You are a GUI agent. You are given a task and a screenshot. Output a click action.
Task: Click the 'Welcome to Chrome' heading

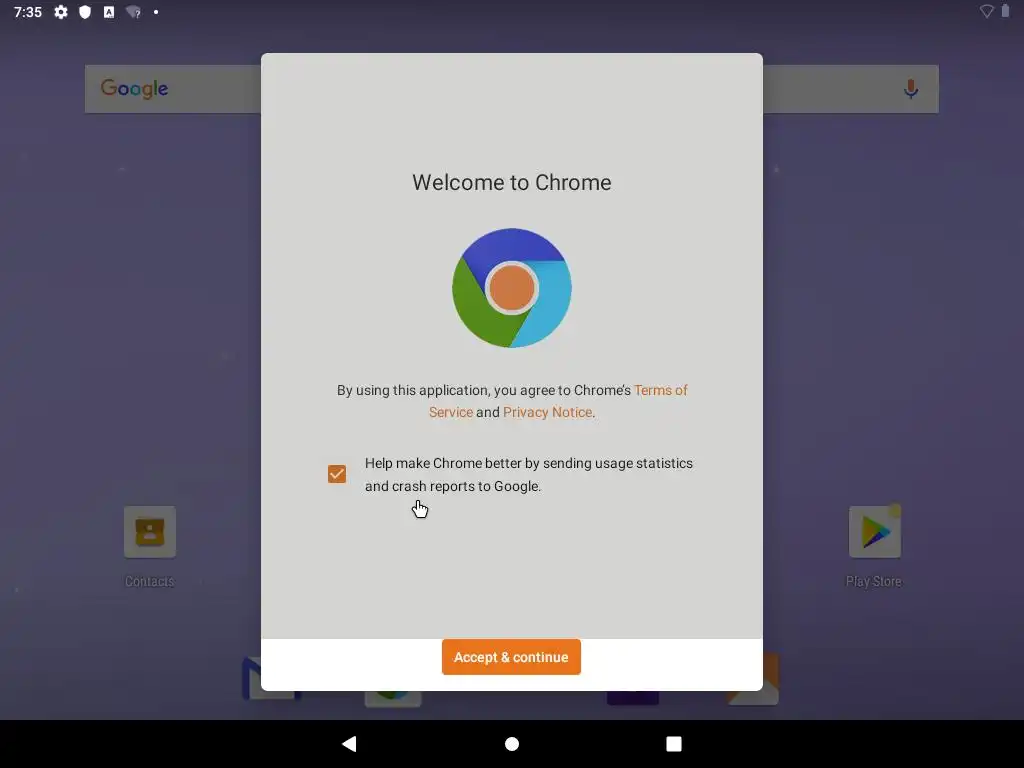click(x=512, y=182)
